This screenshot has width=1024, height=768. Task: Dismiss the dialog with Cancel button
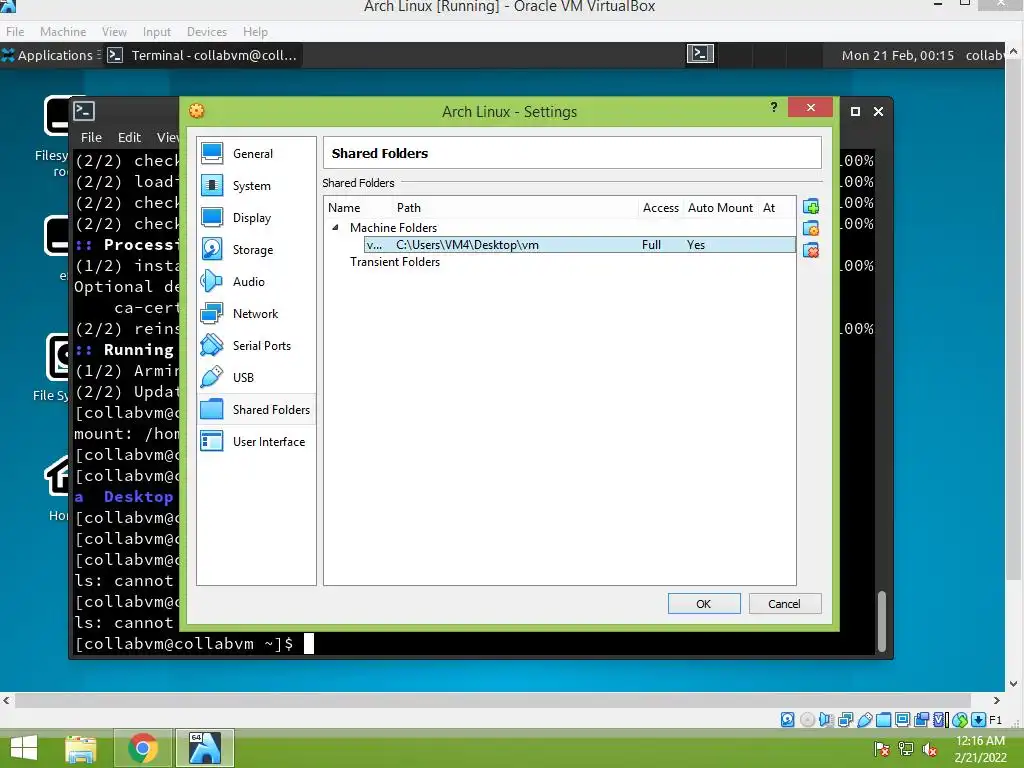click(785, 603)
